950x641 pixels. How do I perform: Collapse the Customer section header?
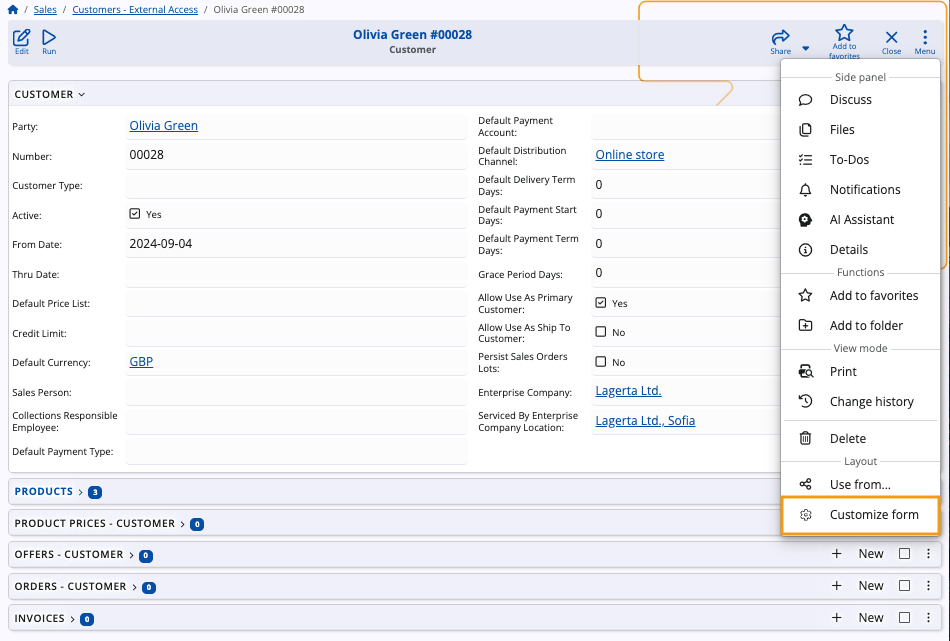pyautogui.click(x=50, y=95)
